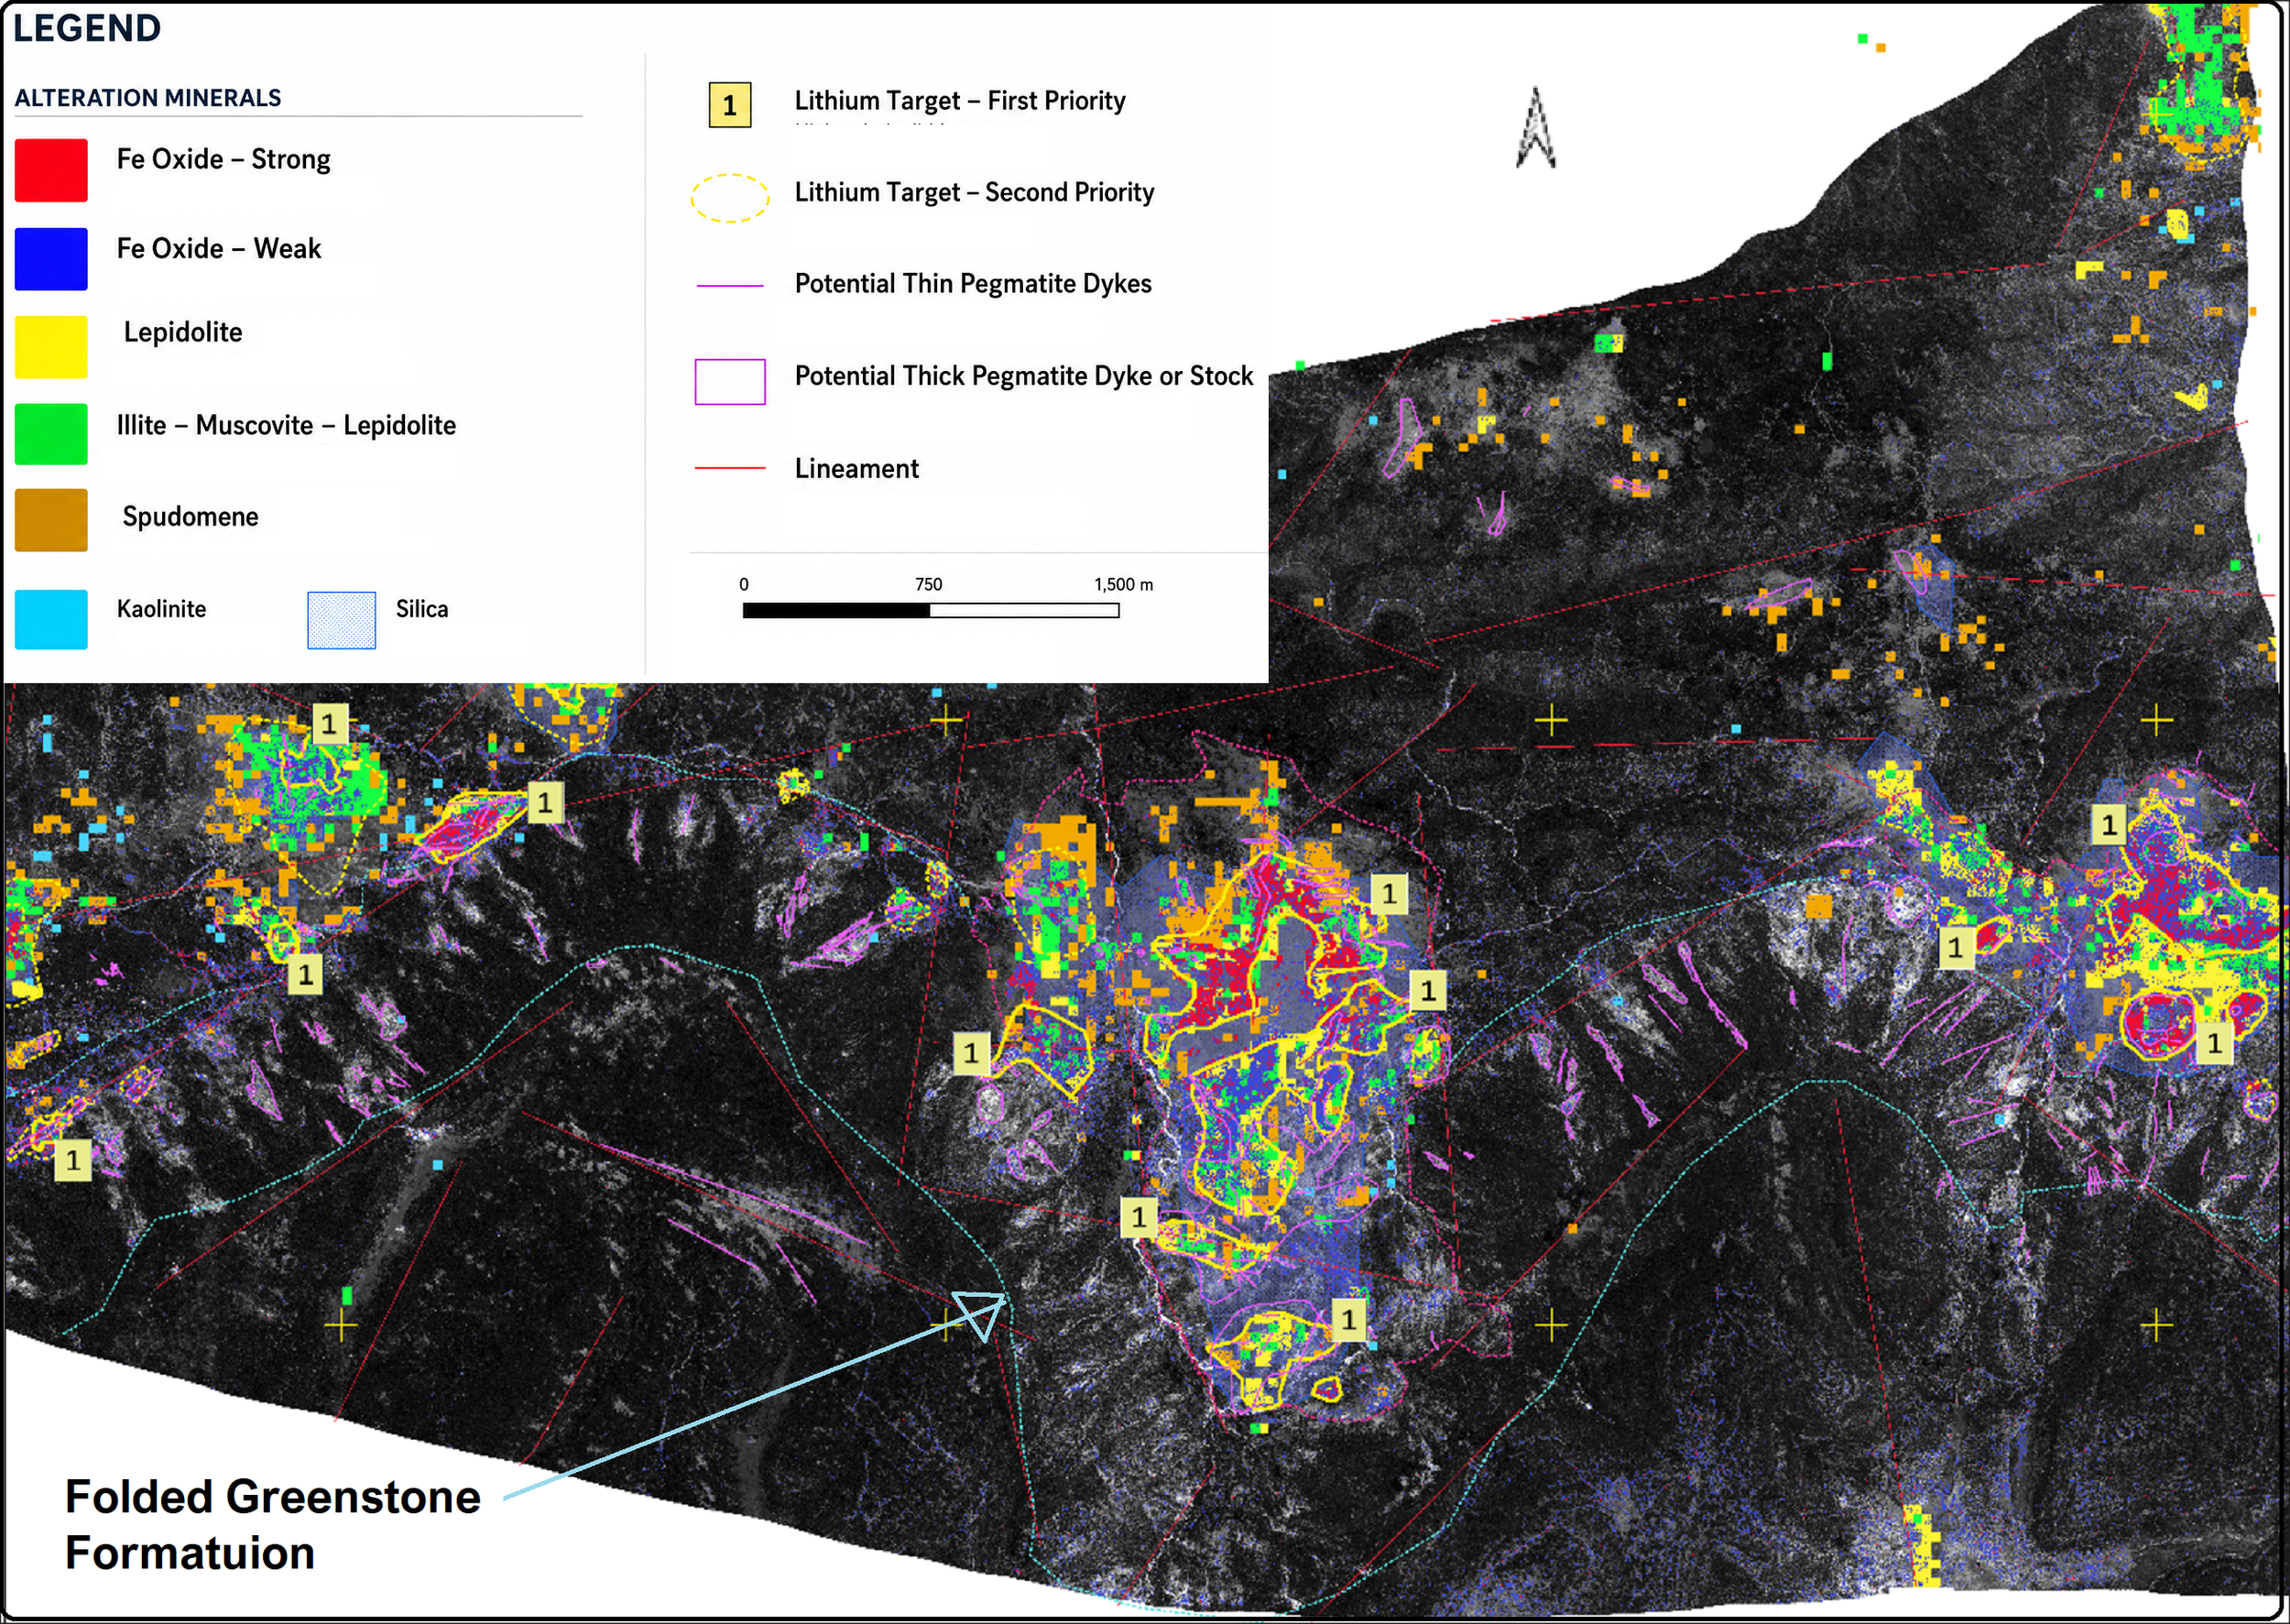Click 'Potential Thin Pegmatite Dykes' label
2290x1624 pixels.
973,284
